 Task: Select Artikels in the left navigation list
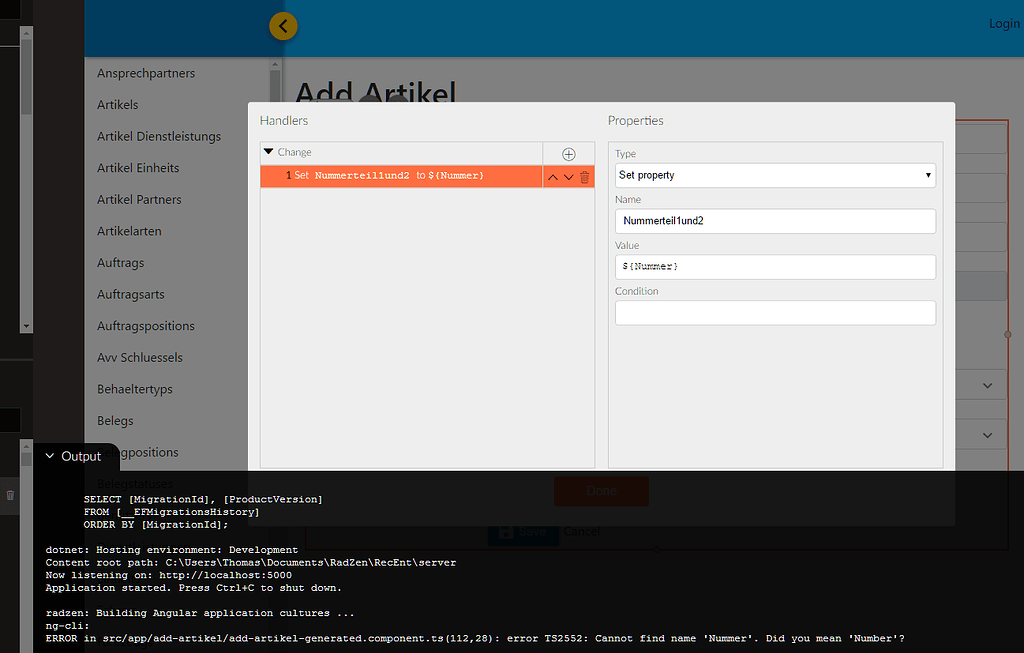[x=117, y=104]
